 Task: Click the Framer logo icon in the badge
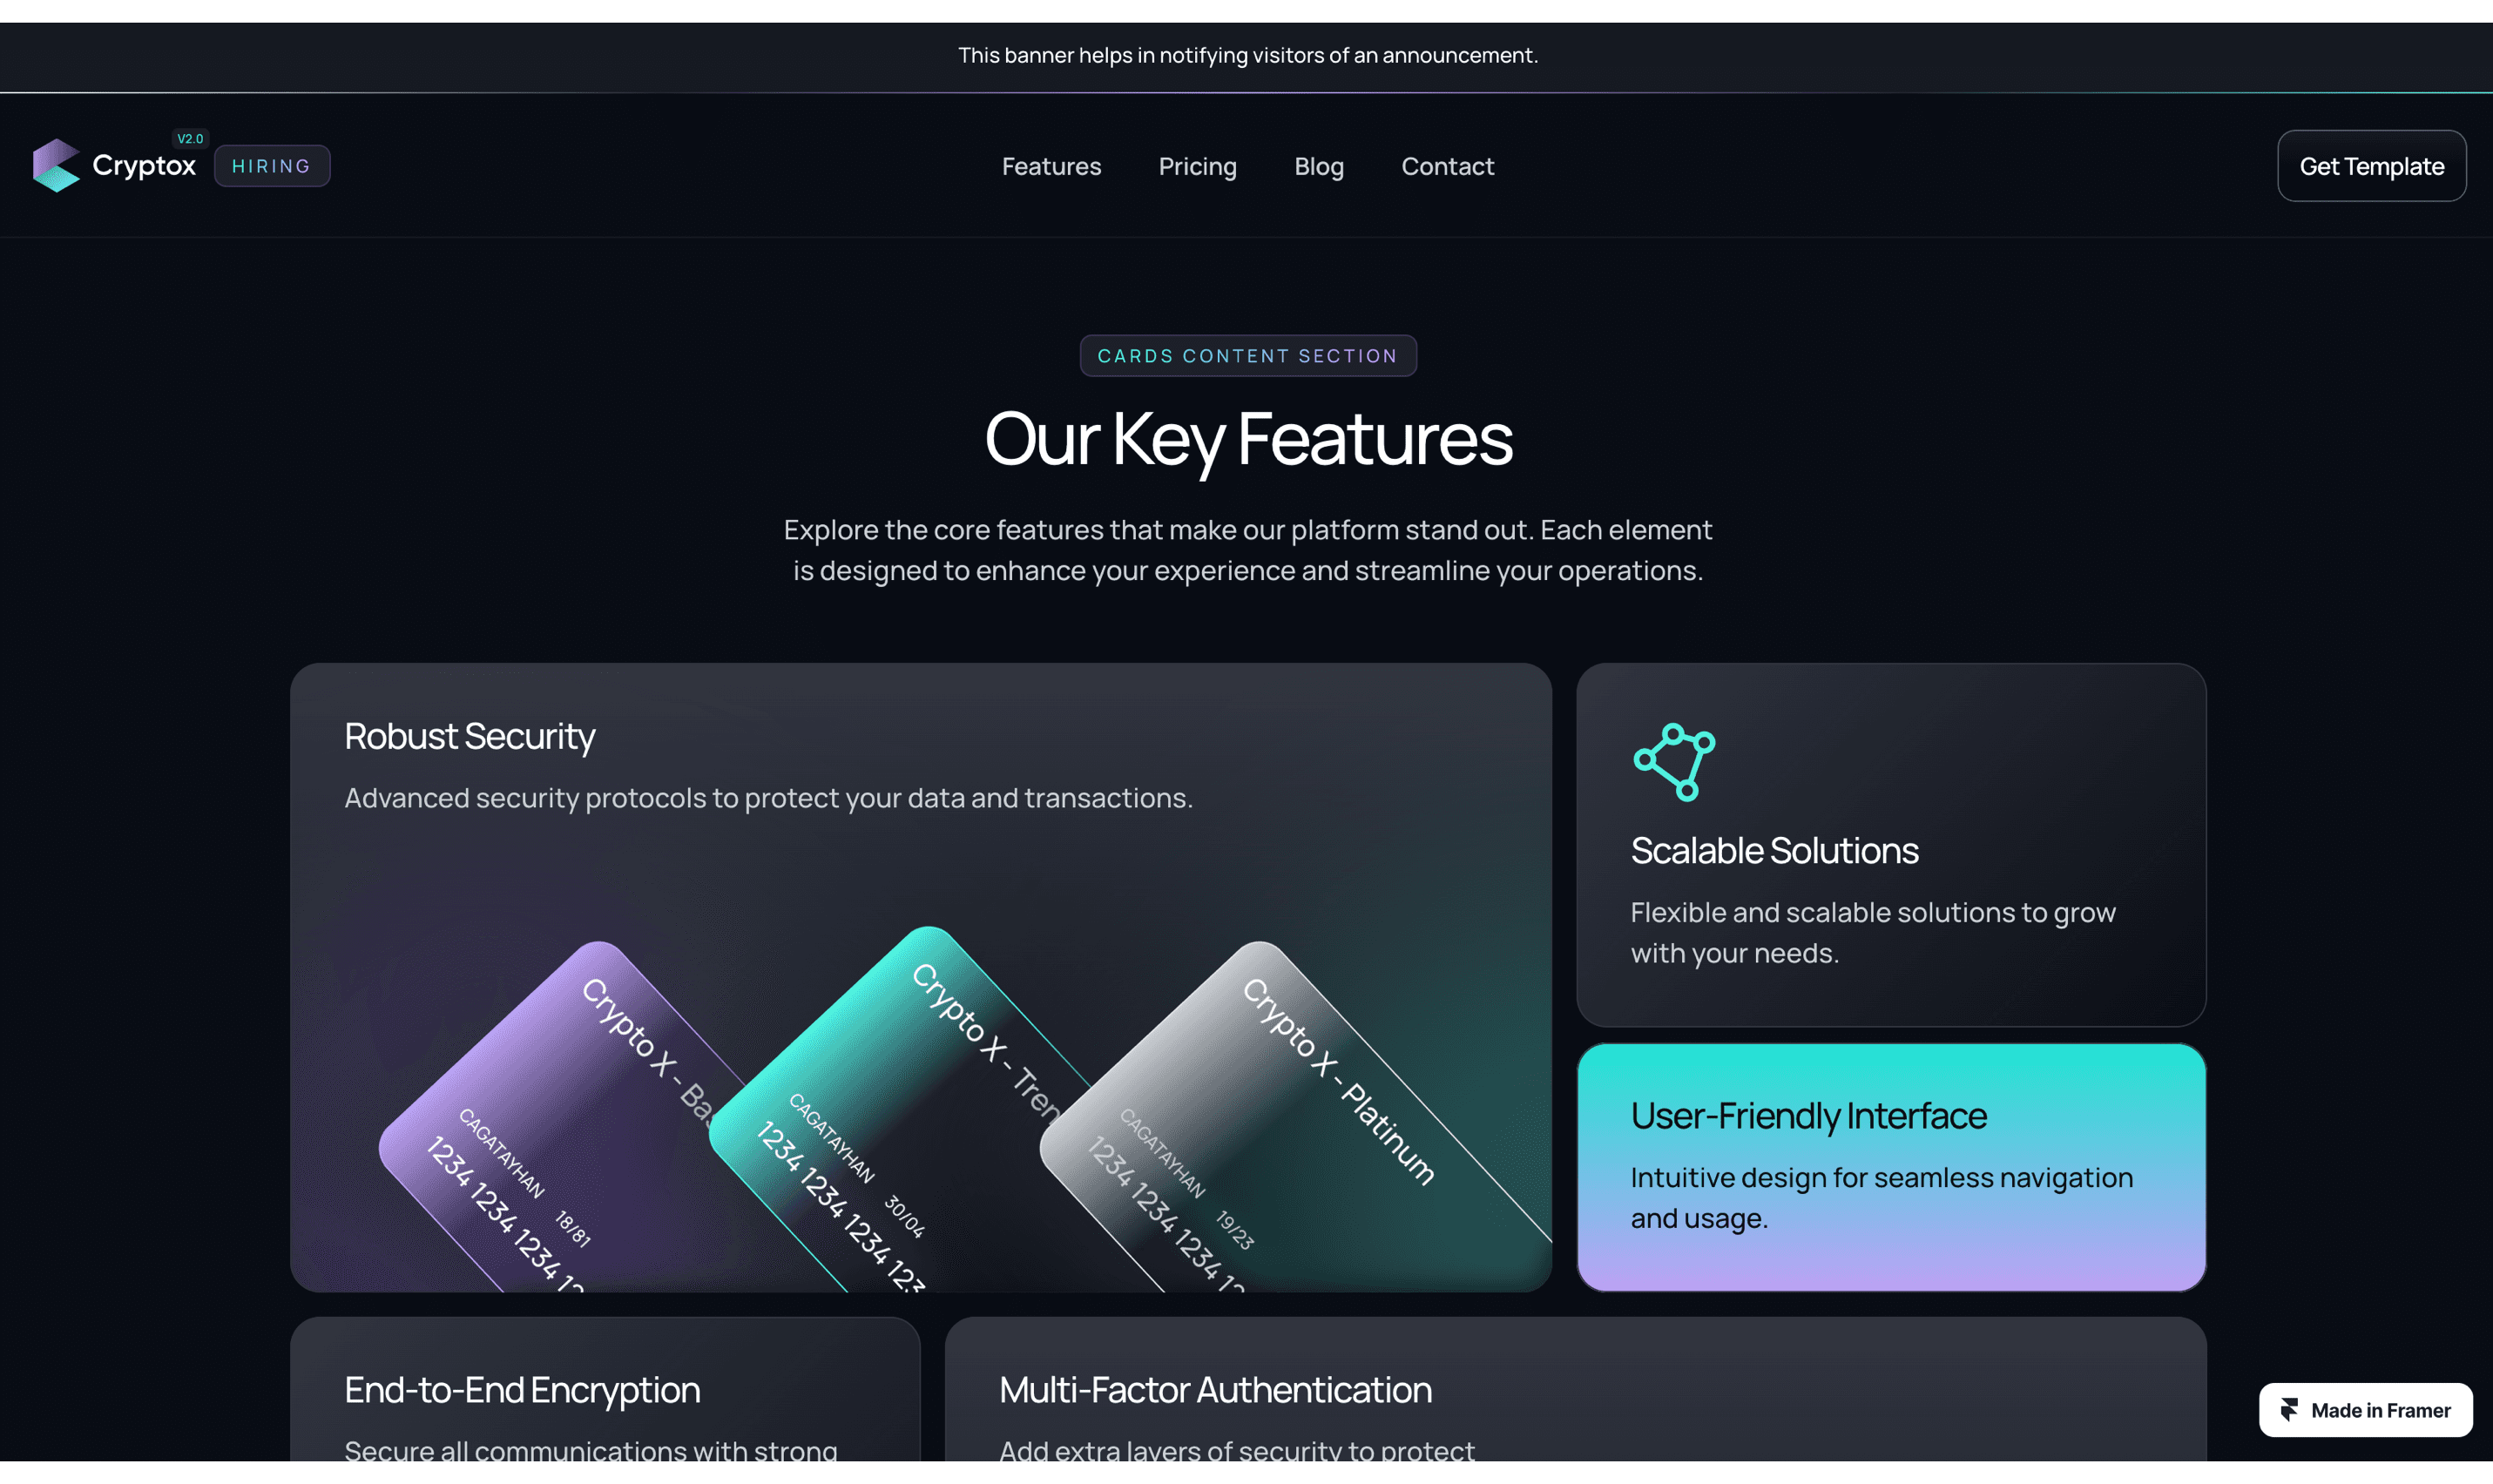click(2290, 1410)
